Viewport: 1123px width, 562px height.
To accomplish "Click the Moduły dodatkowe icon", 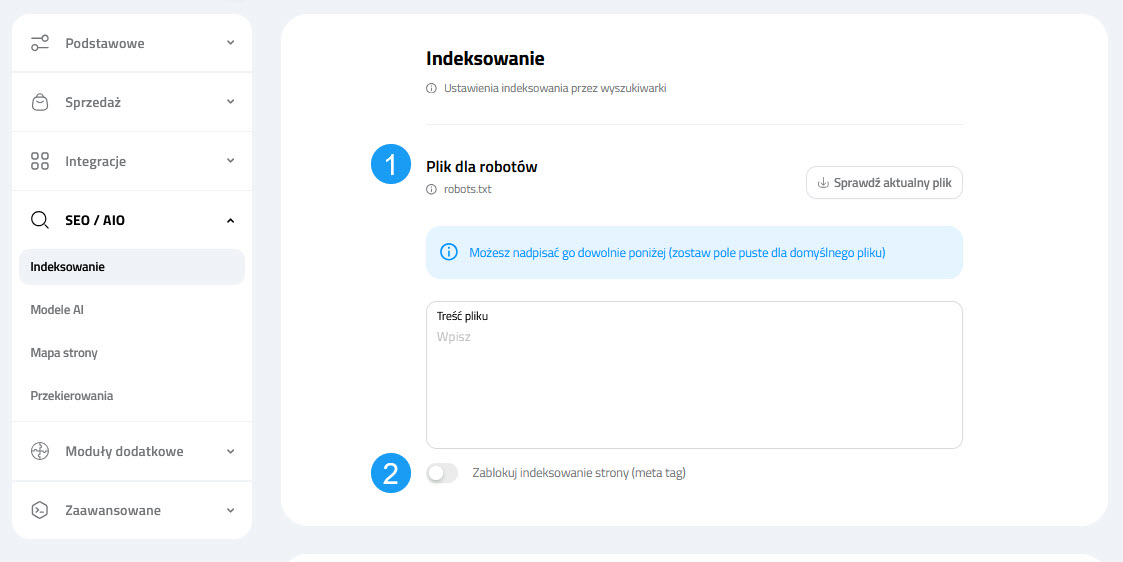I will [40, 451].
